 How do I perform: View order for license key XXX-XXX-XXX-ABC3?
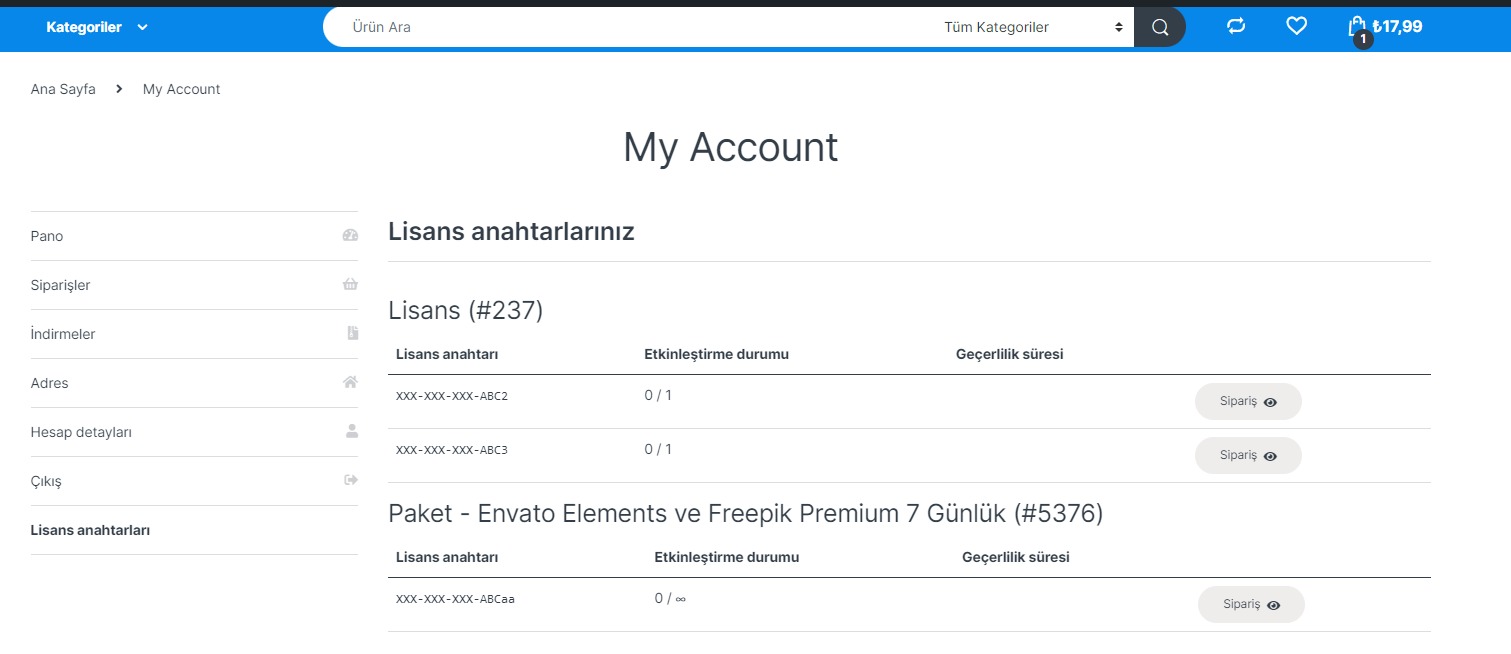point(1248,455)
